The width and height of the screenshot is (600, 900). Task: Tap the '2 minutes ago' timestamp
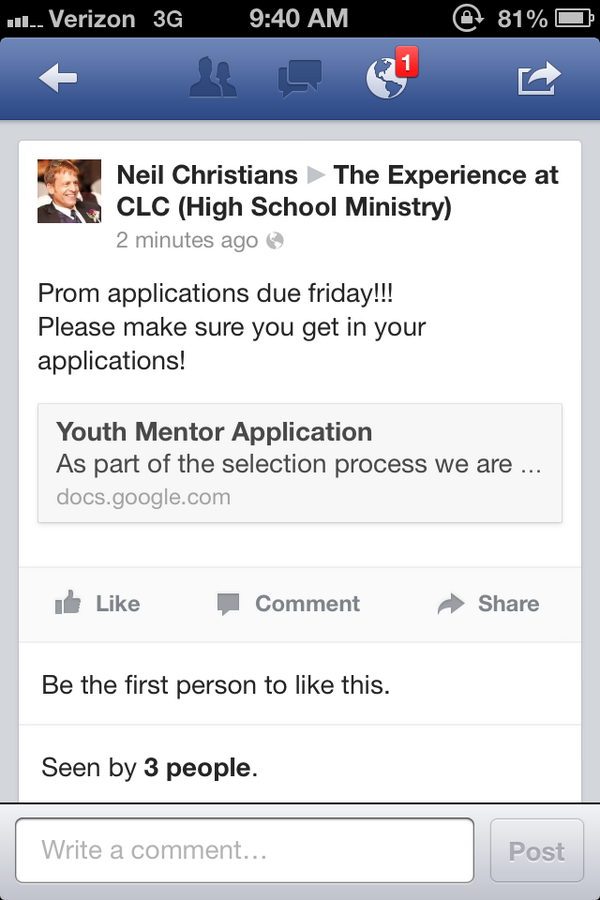pos(187,240)
